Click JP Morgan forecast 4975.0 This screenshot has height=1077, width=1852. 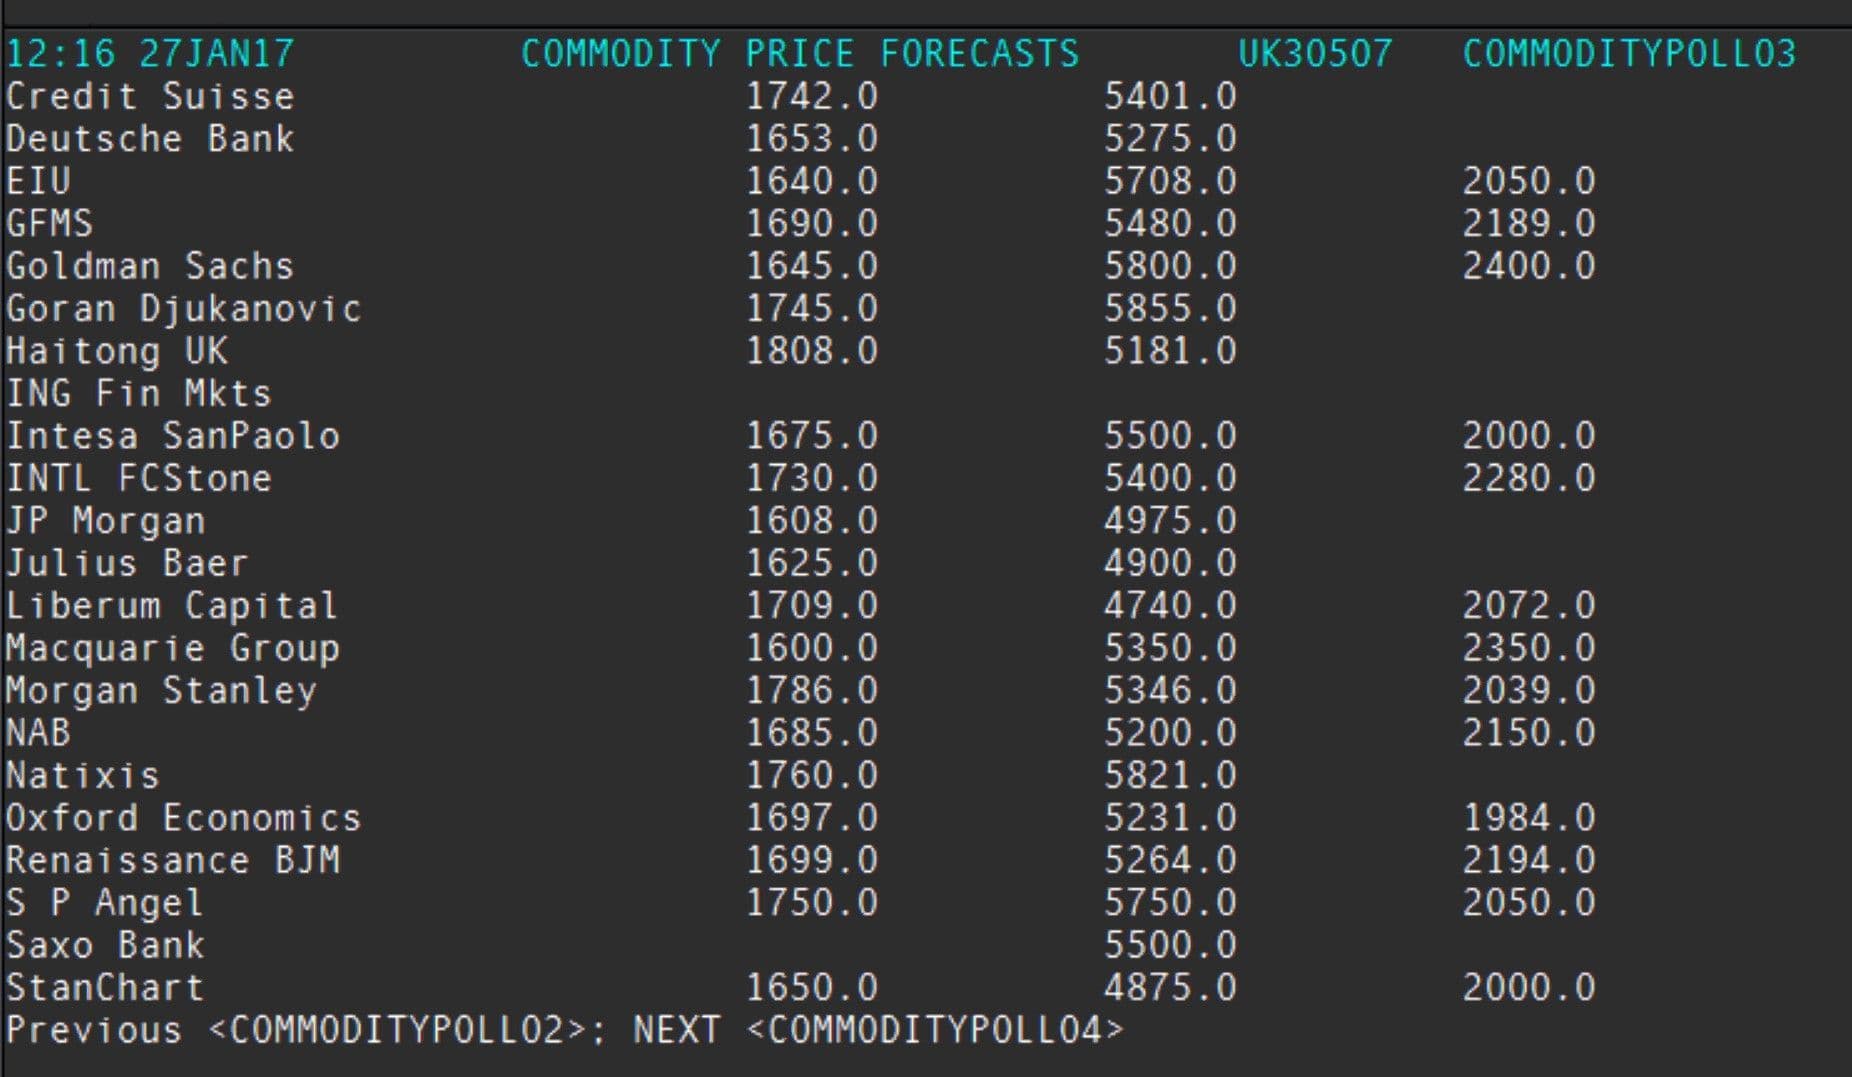pos(1170,521)
